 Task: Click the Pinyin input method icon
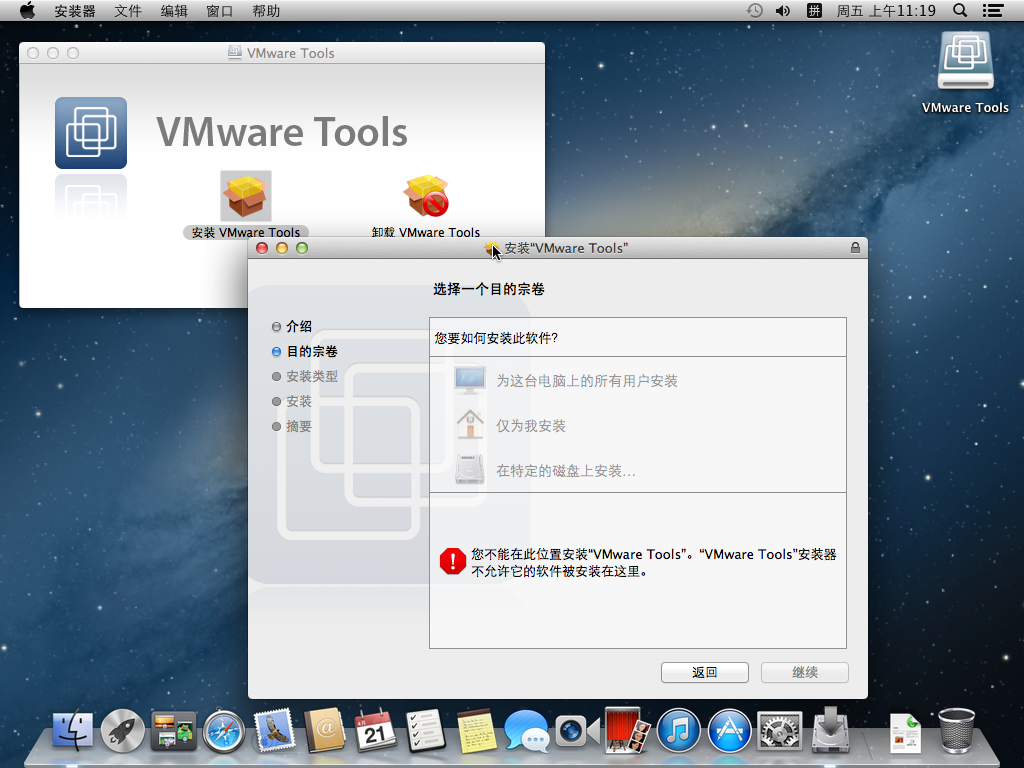pyautogui.click(x=814, y=10)
